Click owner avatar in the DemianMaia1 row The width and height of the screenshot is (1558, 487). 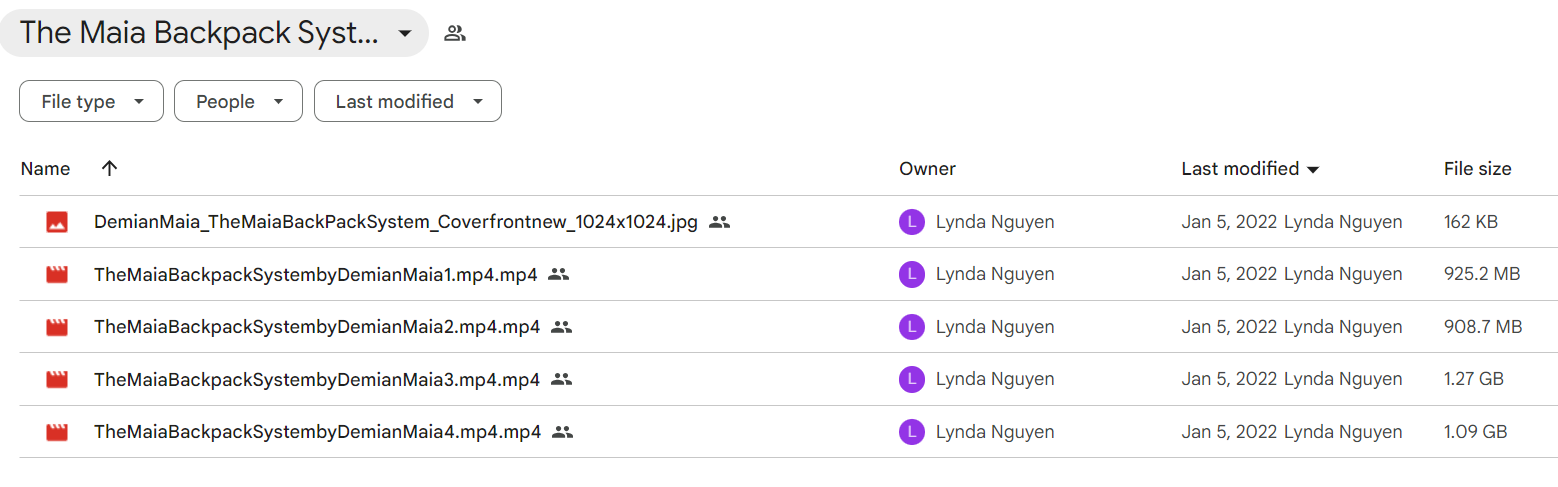tap(911, 274)
